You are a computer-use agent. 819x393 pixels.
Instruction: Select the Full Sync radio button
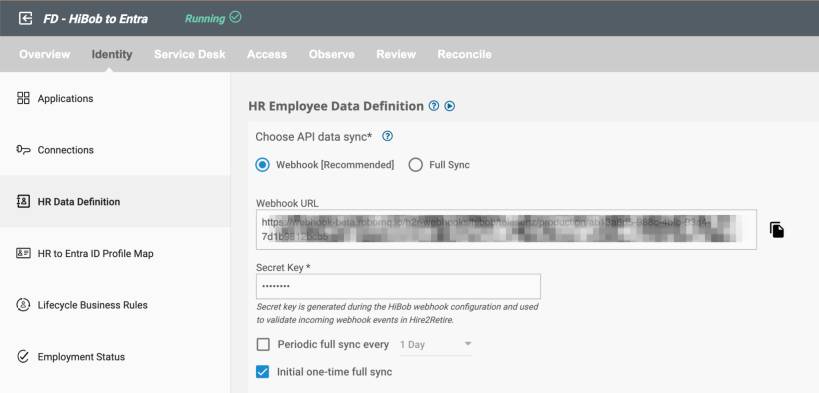[x=416, y=165]
